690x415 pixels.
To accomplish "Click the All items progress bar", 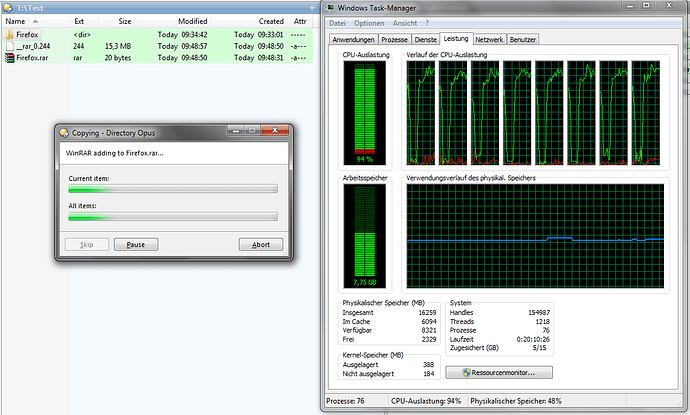I will tap(173, 217).
